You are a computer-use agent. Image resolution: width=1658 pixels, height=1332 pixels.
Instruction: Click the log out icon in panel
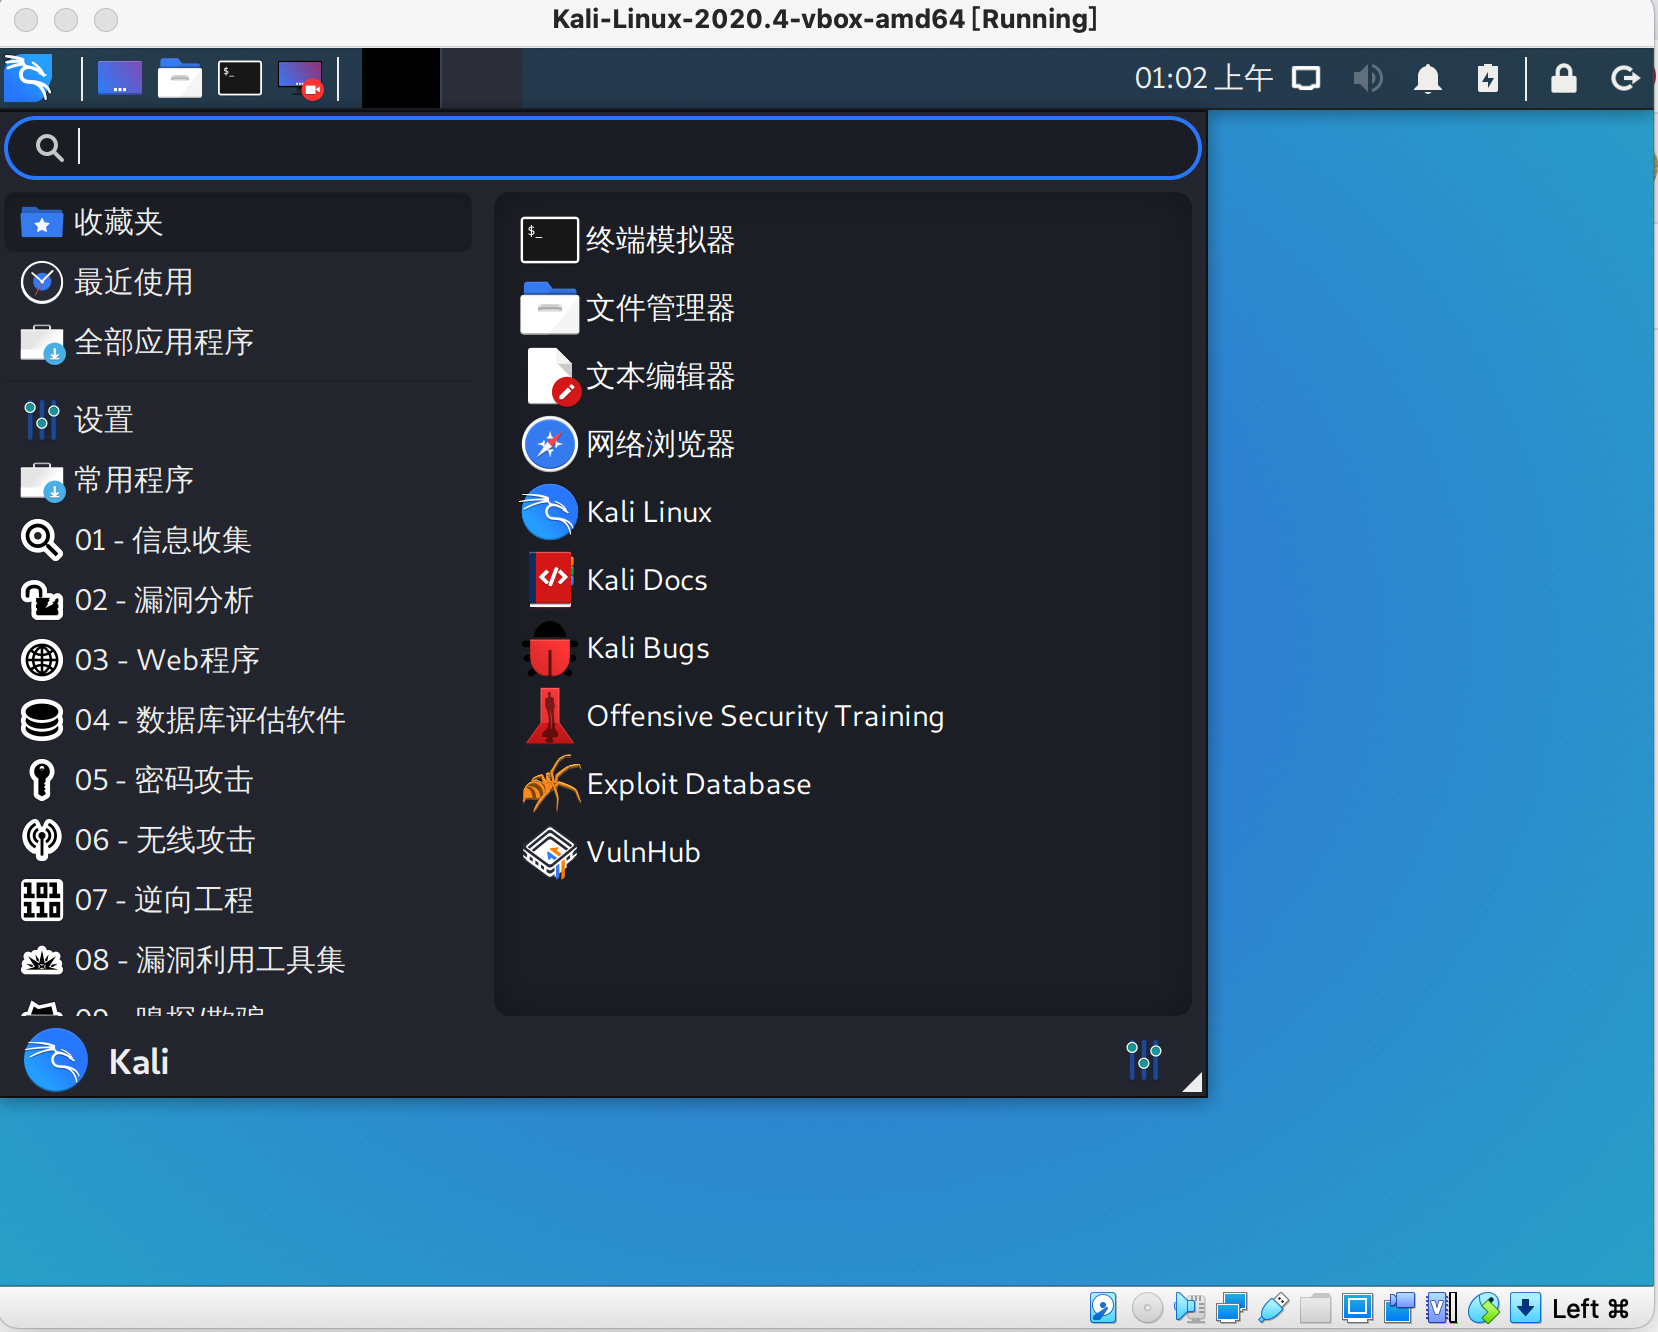pos(1625,78)
